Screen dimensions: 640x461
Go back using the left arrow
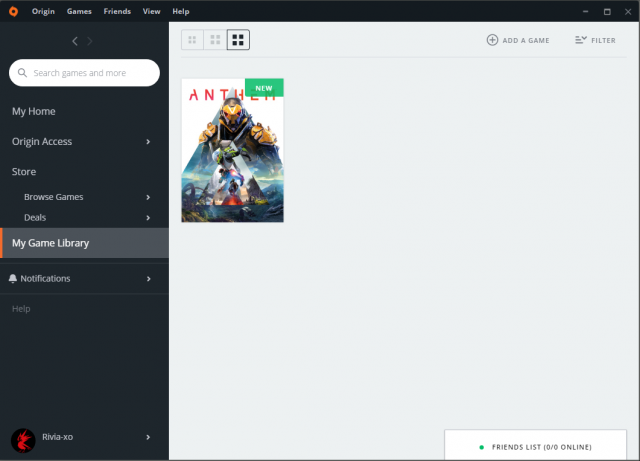point(75,41)
